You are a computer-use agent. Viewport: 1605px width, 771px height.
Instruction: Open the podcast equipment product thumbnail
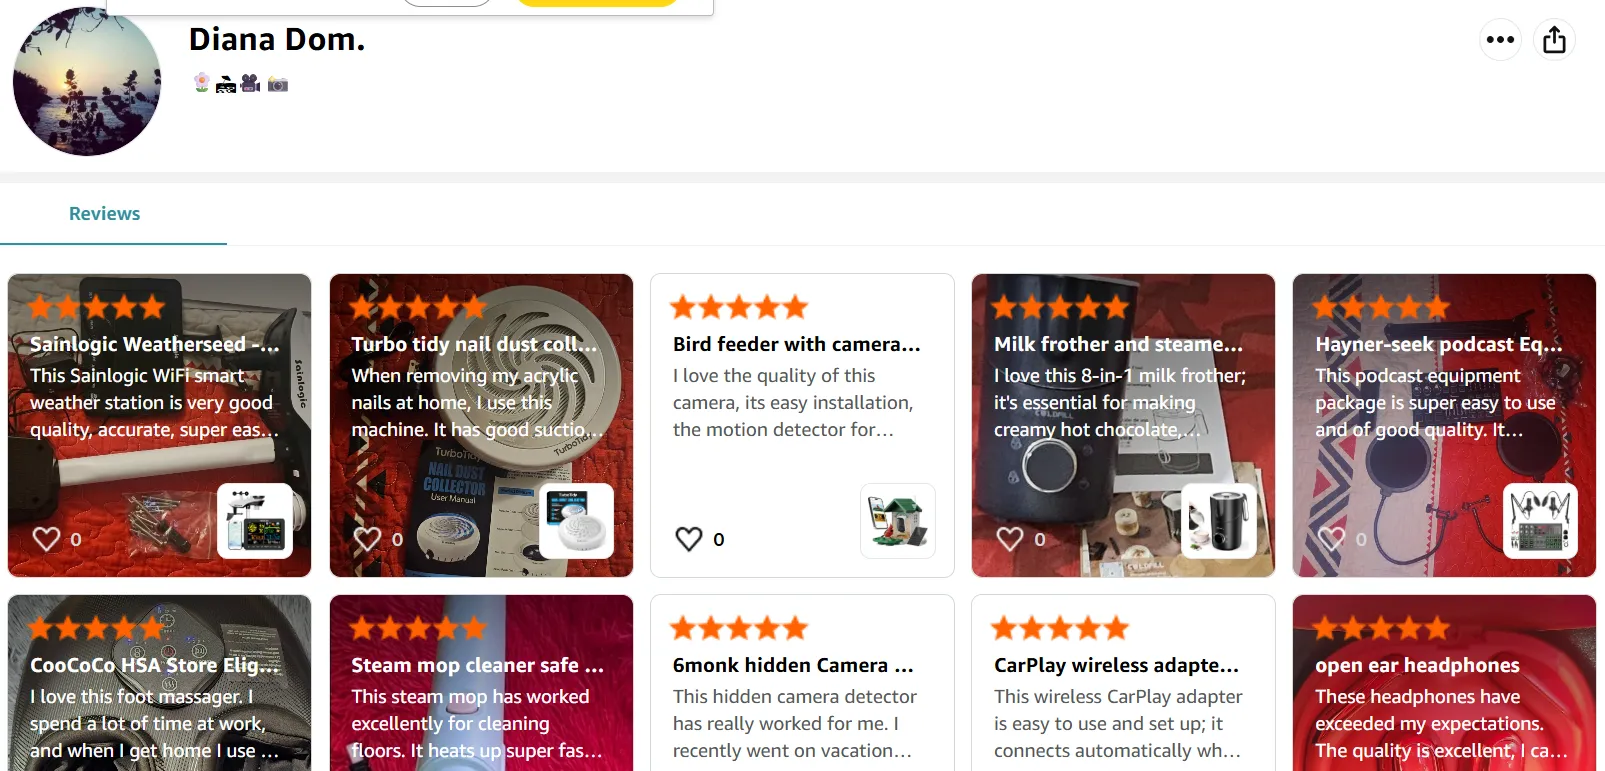[x=1540, y=521]
